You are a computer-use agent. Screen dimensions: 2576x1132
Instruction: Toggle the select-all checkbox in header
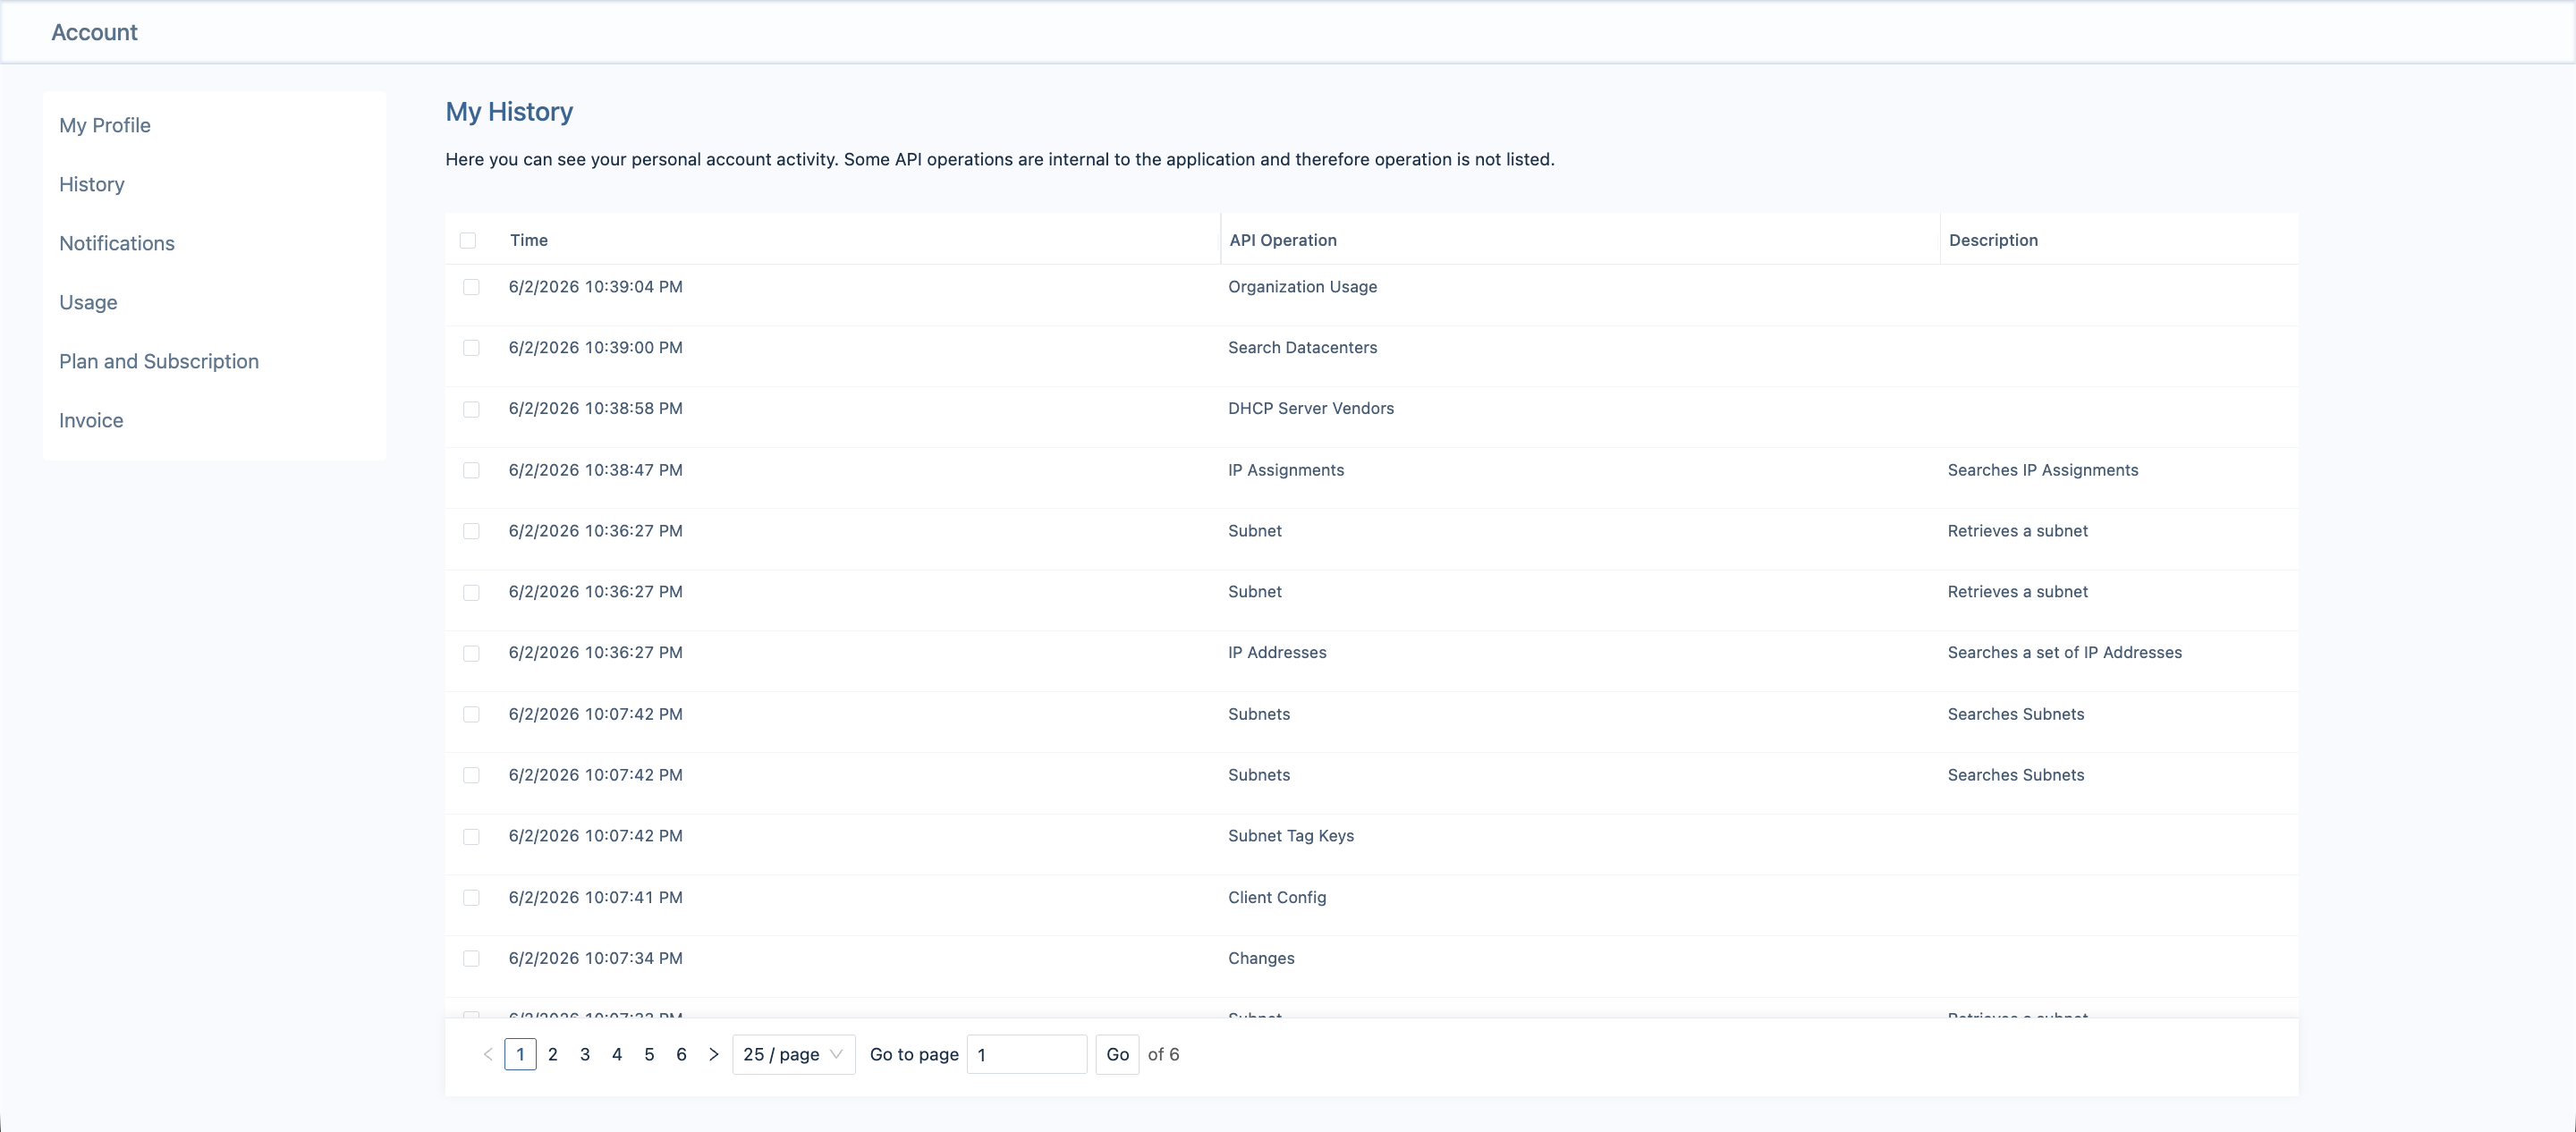(468, 240)
